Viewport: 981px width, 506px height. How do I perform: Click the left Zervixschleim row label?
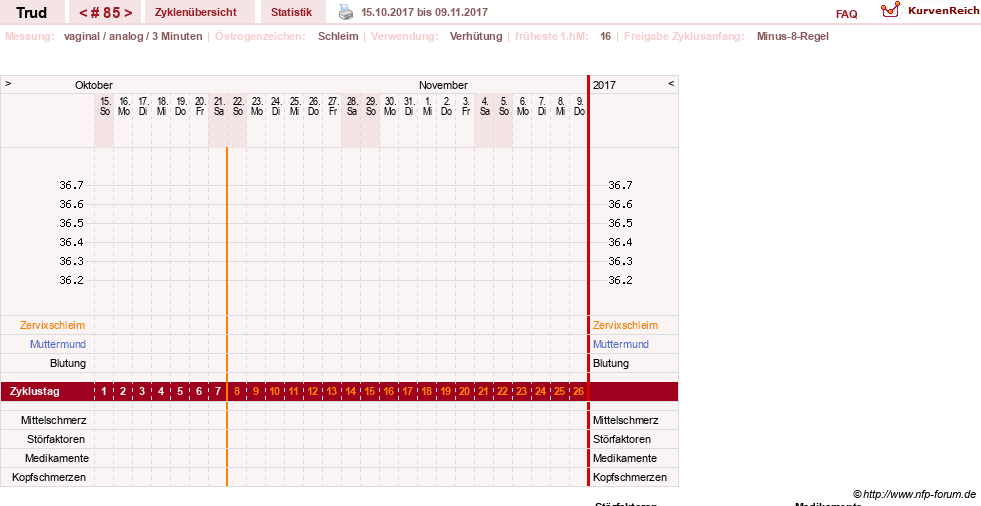click(x=52, y=325)
